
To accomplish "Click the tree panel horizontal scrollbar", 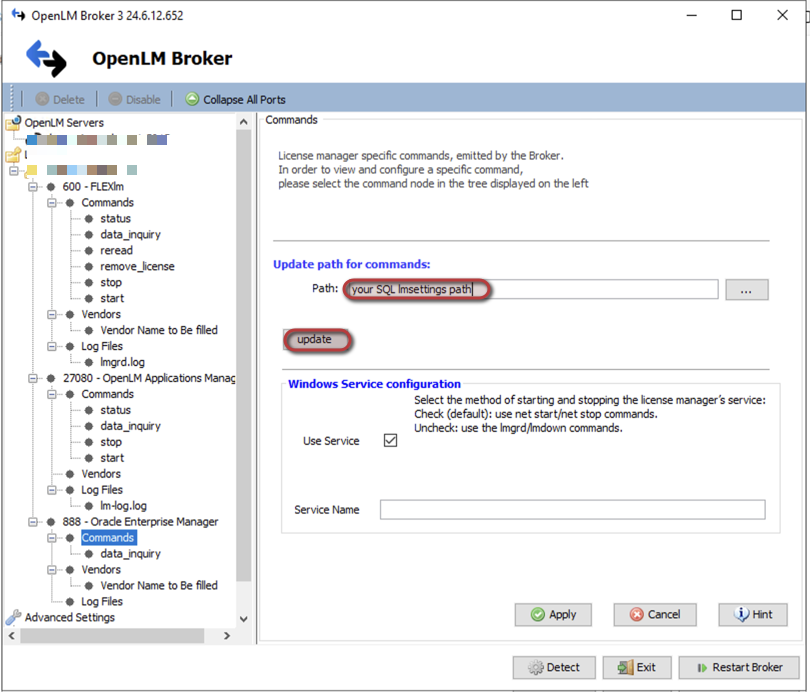I will [x=120, y=635].
